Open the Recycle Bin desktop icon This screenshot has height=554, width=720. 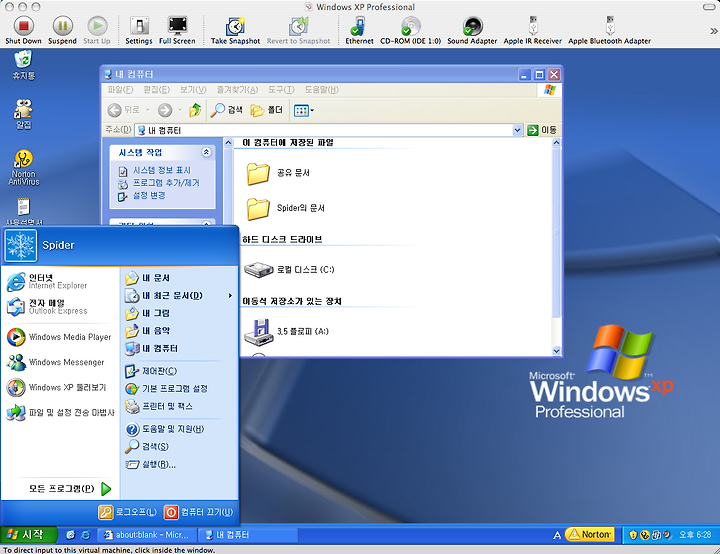click(23, 65)
